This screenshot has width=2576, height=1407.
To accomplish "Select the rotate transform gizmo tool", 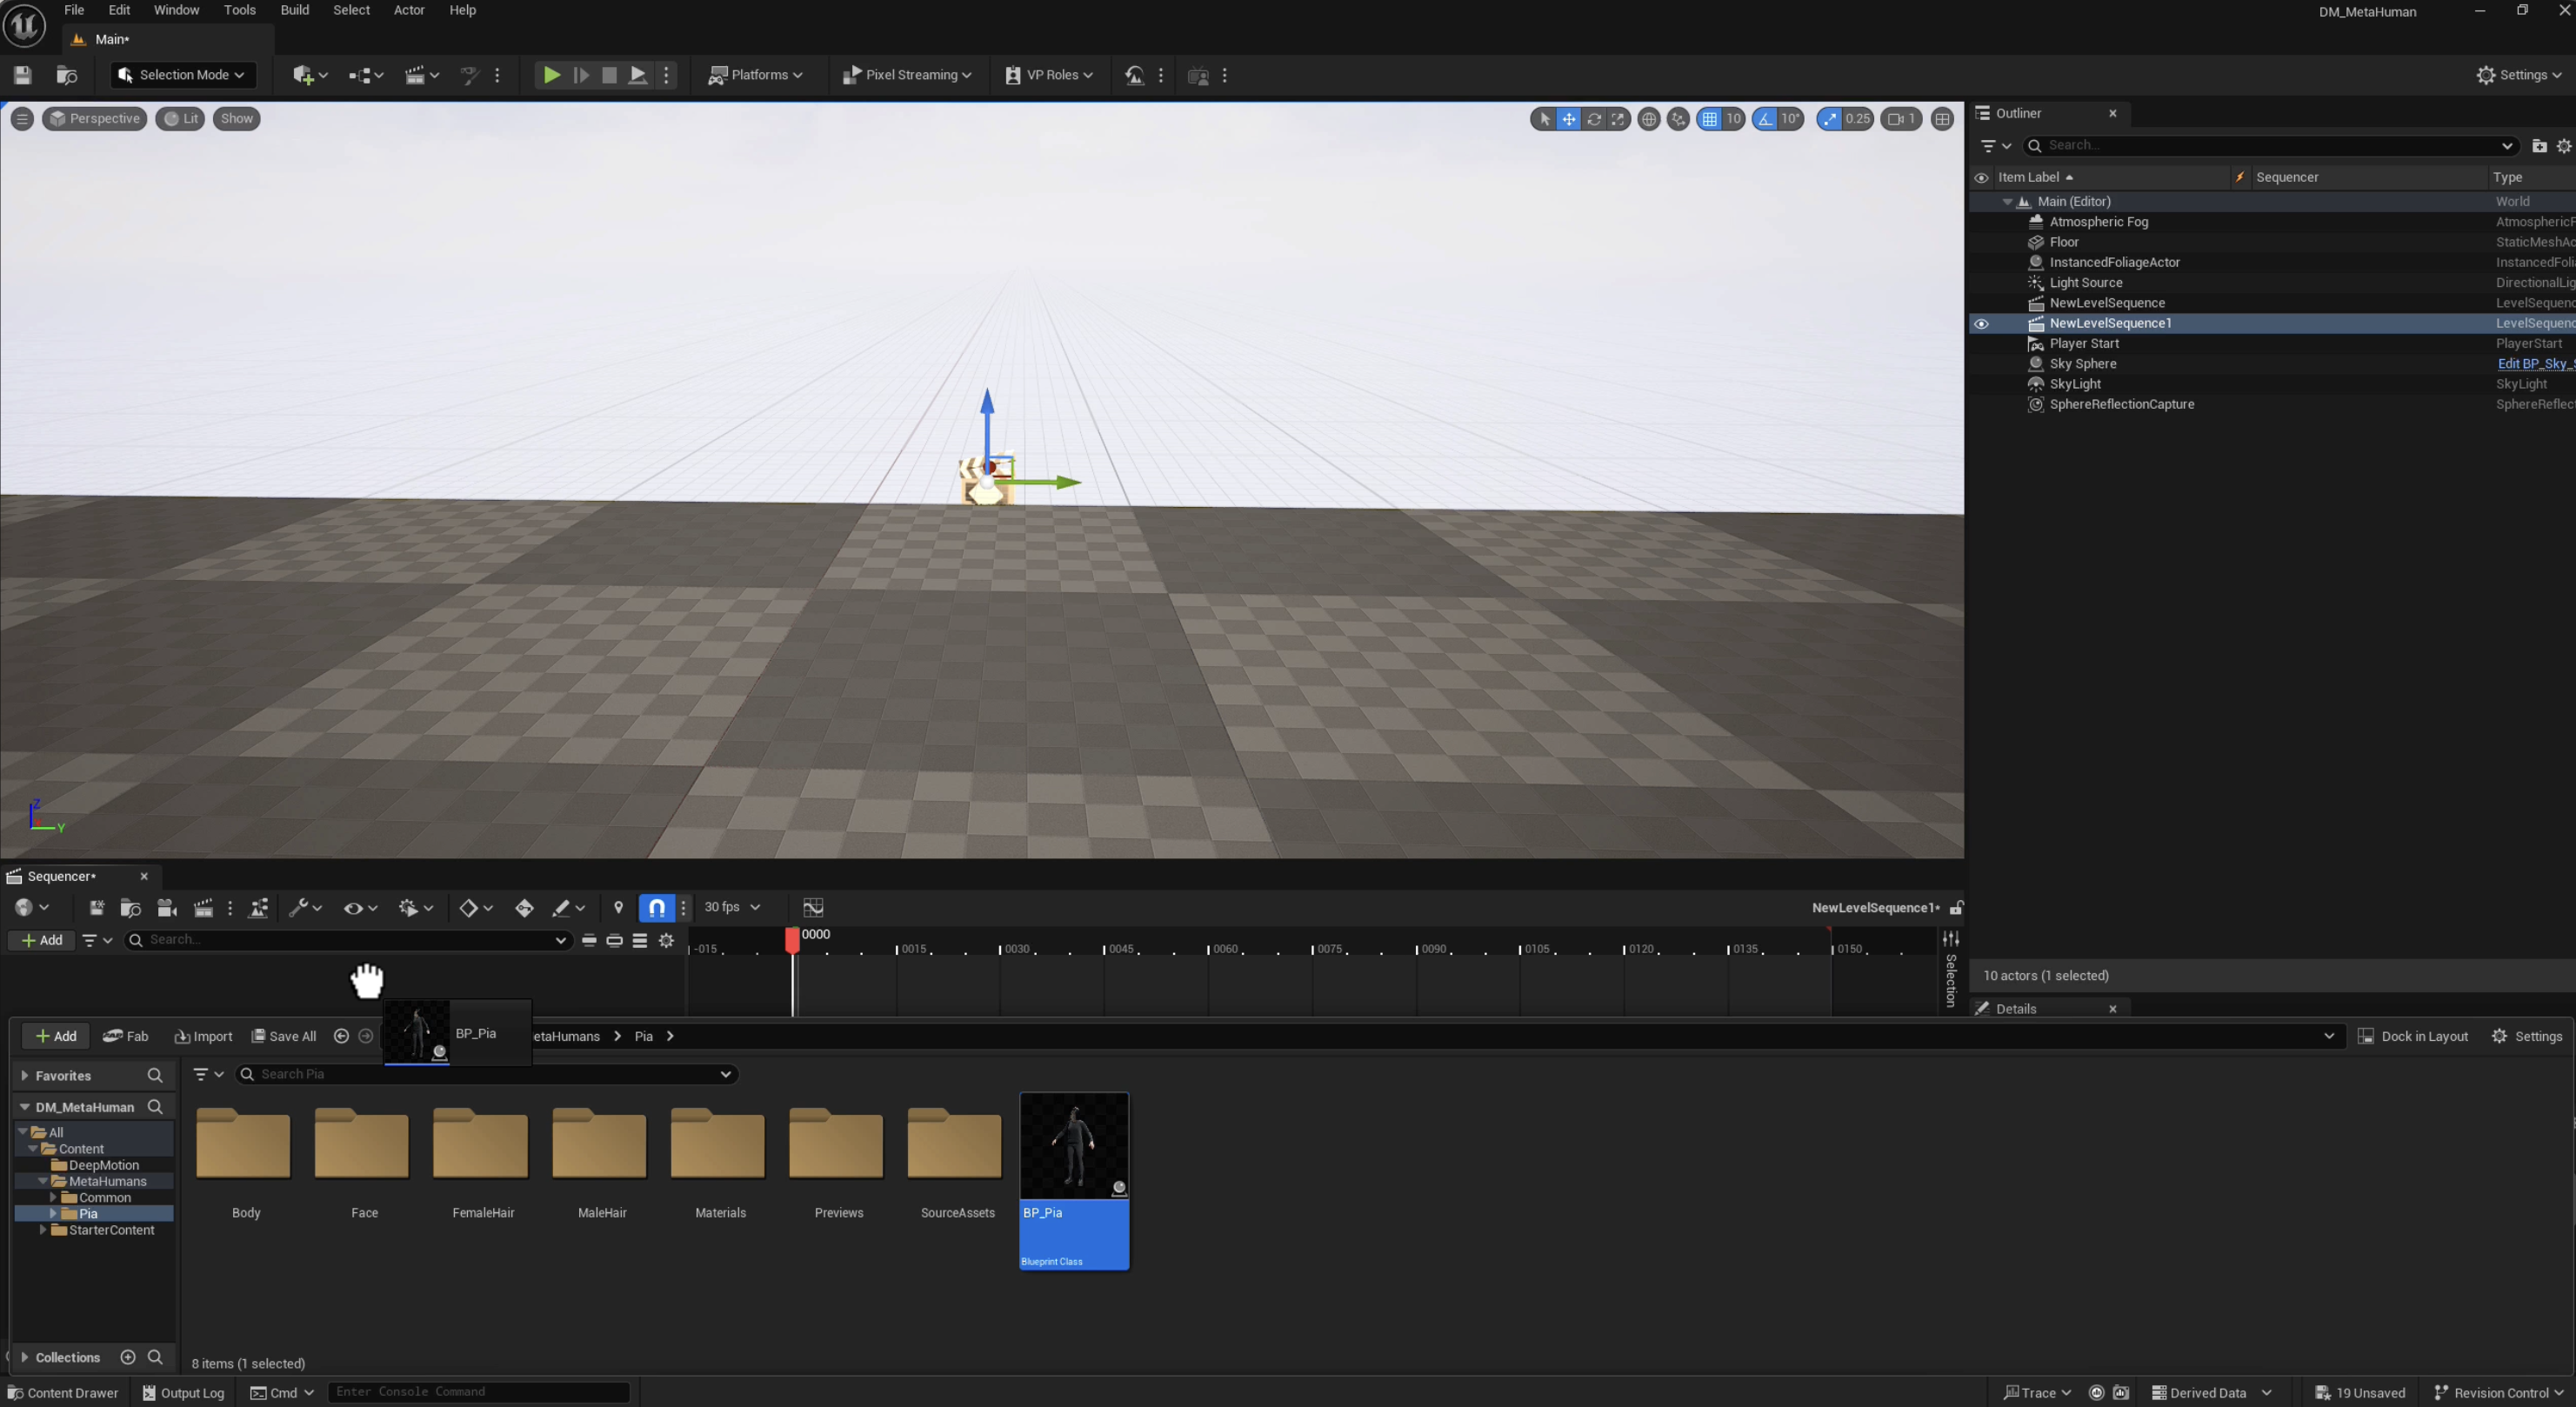I will pyautogui.click(x=1594, y=119).
